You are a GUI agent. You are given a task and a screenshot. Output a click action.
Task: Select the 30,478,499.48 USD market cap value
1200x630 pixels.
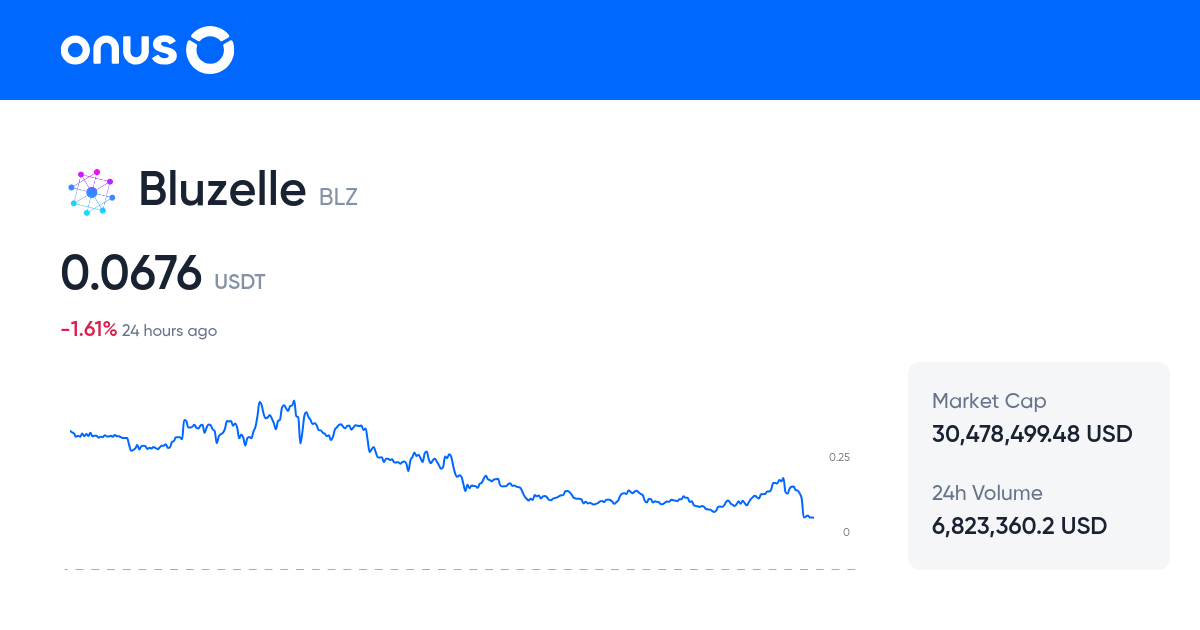tap(1032, 434)
